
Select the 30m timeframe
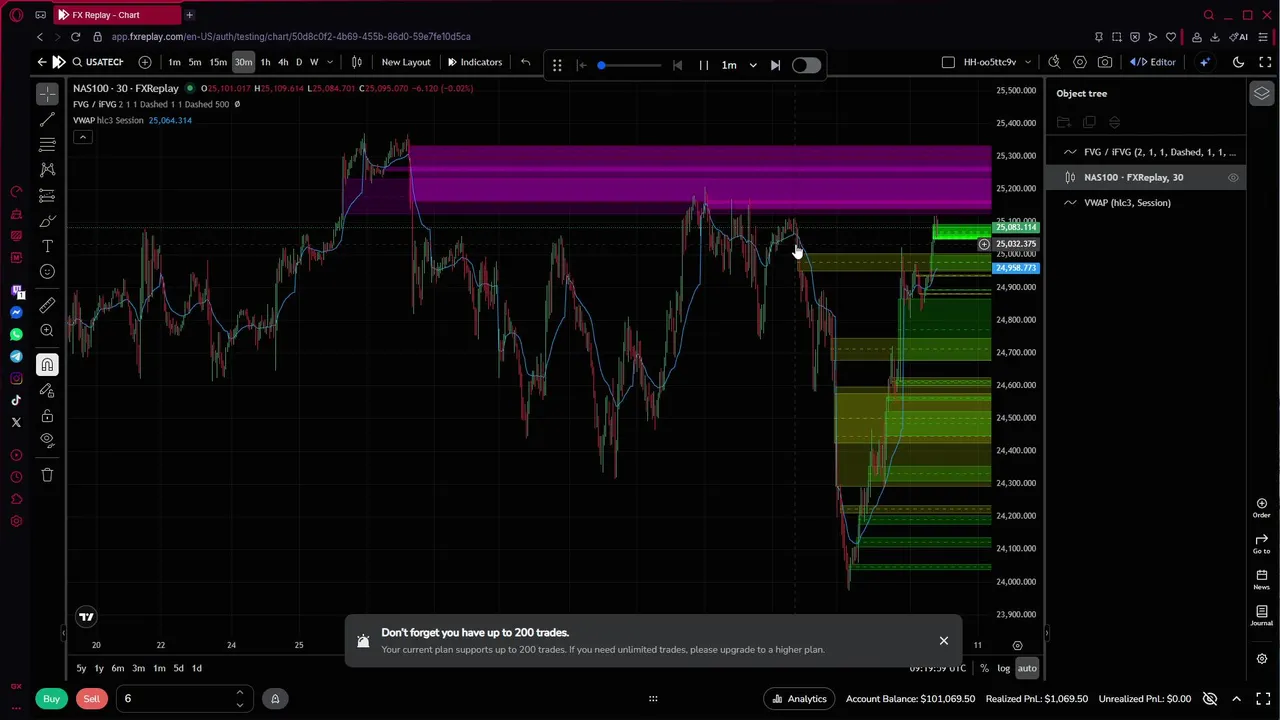click(243, 62)
